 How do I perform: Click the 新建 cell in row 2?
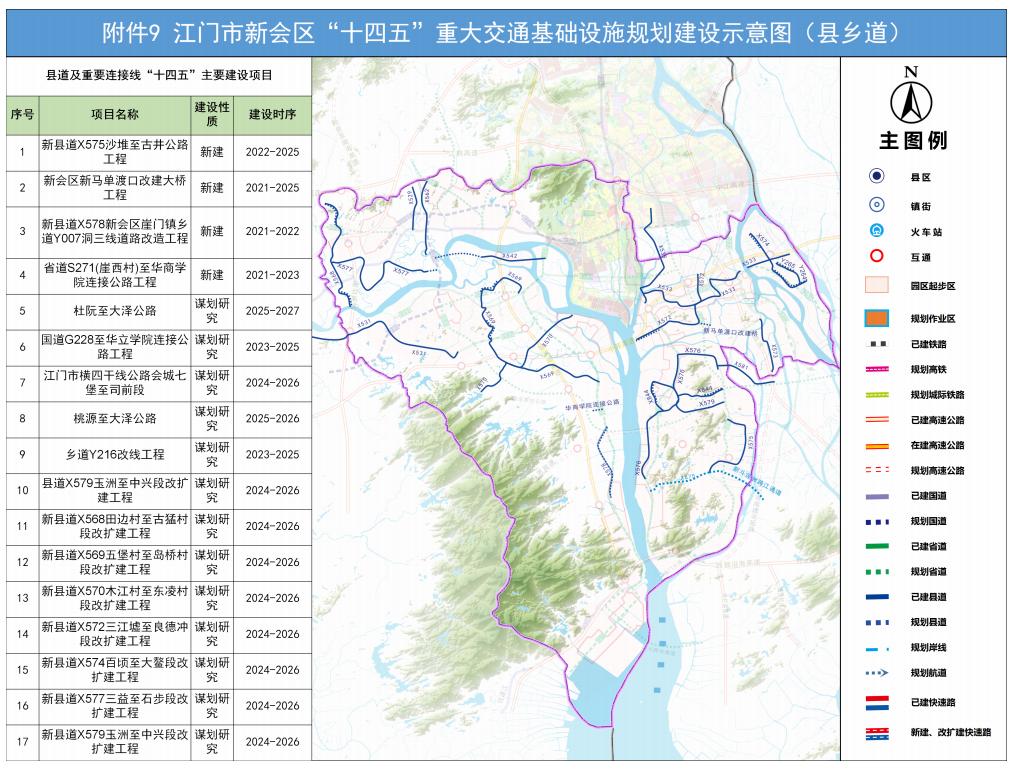pyautogui.click(x=212, y=188)
